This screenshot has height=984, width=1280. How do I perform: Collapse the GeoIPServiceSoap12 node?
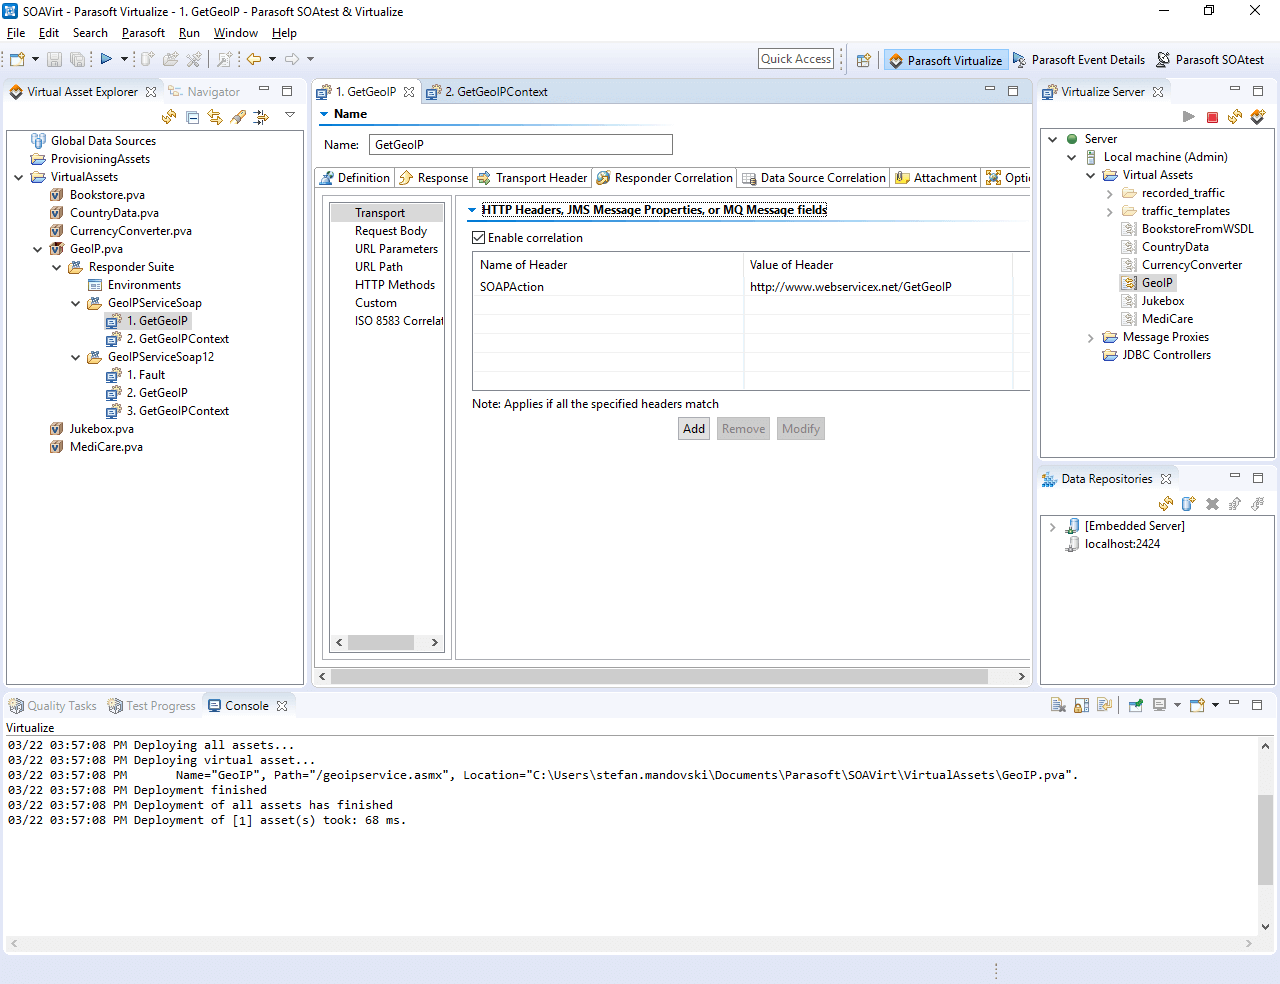76,357
